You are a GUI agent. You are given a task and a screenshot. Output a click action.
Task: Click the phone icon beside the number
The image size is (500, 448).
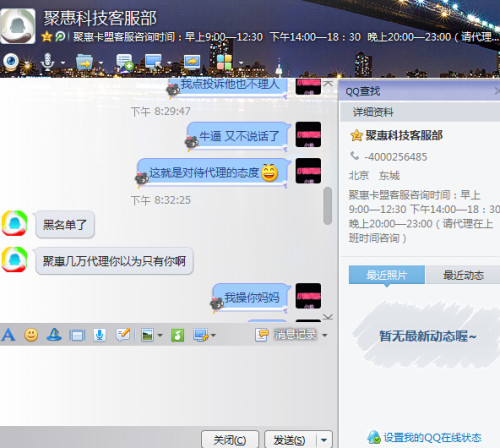coord(355,156)
